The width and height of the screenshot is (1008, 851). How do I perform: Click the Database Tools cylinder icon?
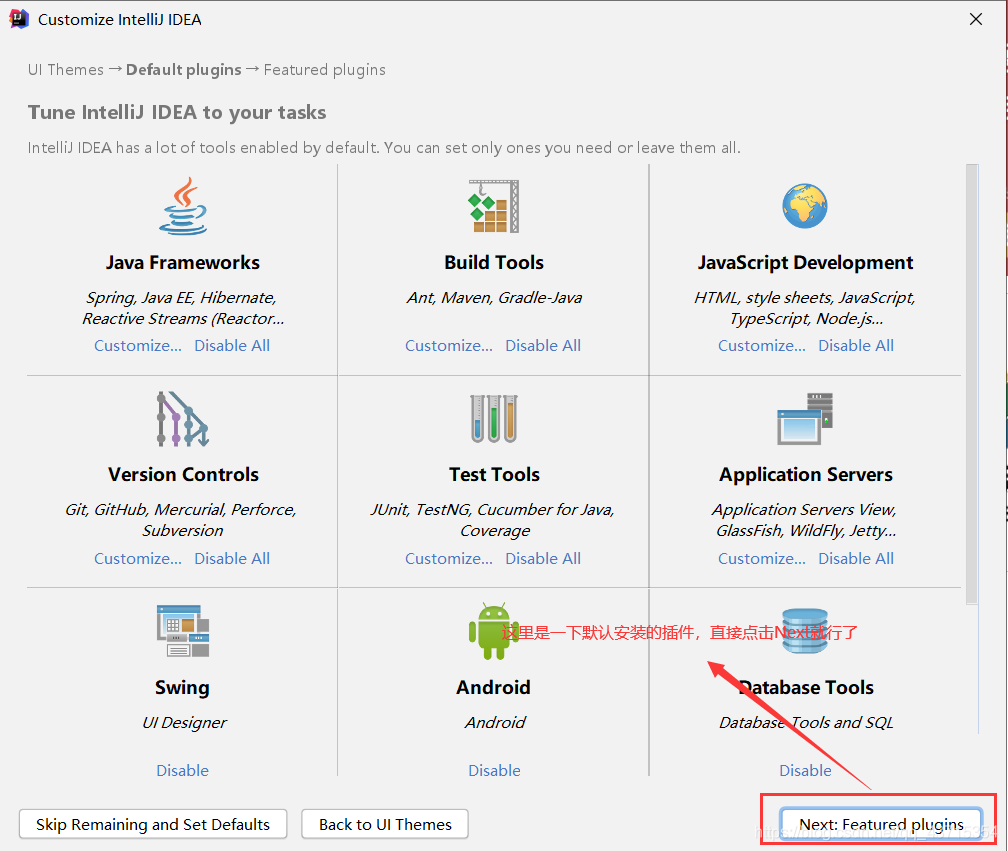coord(805,631)
